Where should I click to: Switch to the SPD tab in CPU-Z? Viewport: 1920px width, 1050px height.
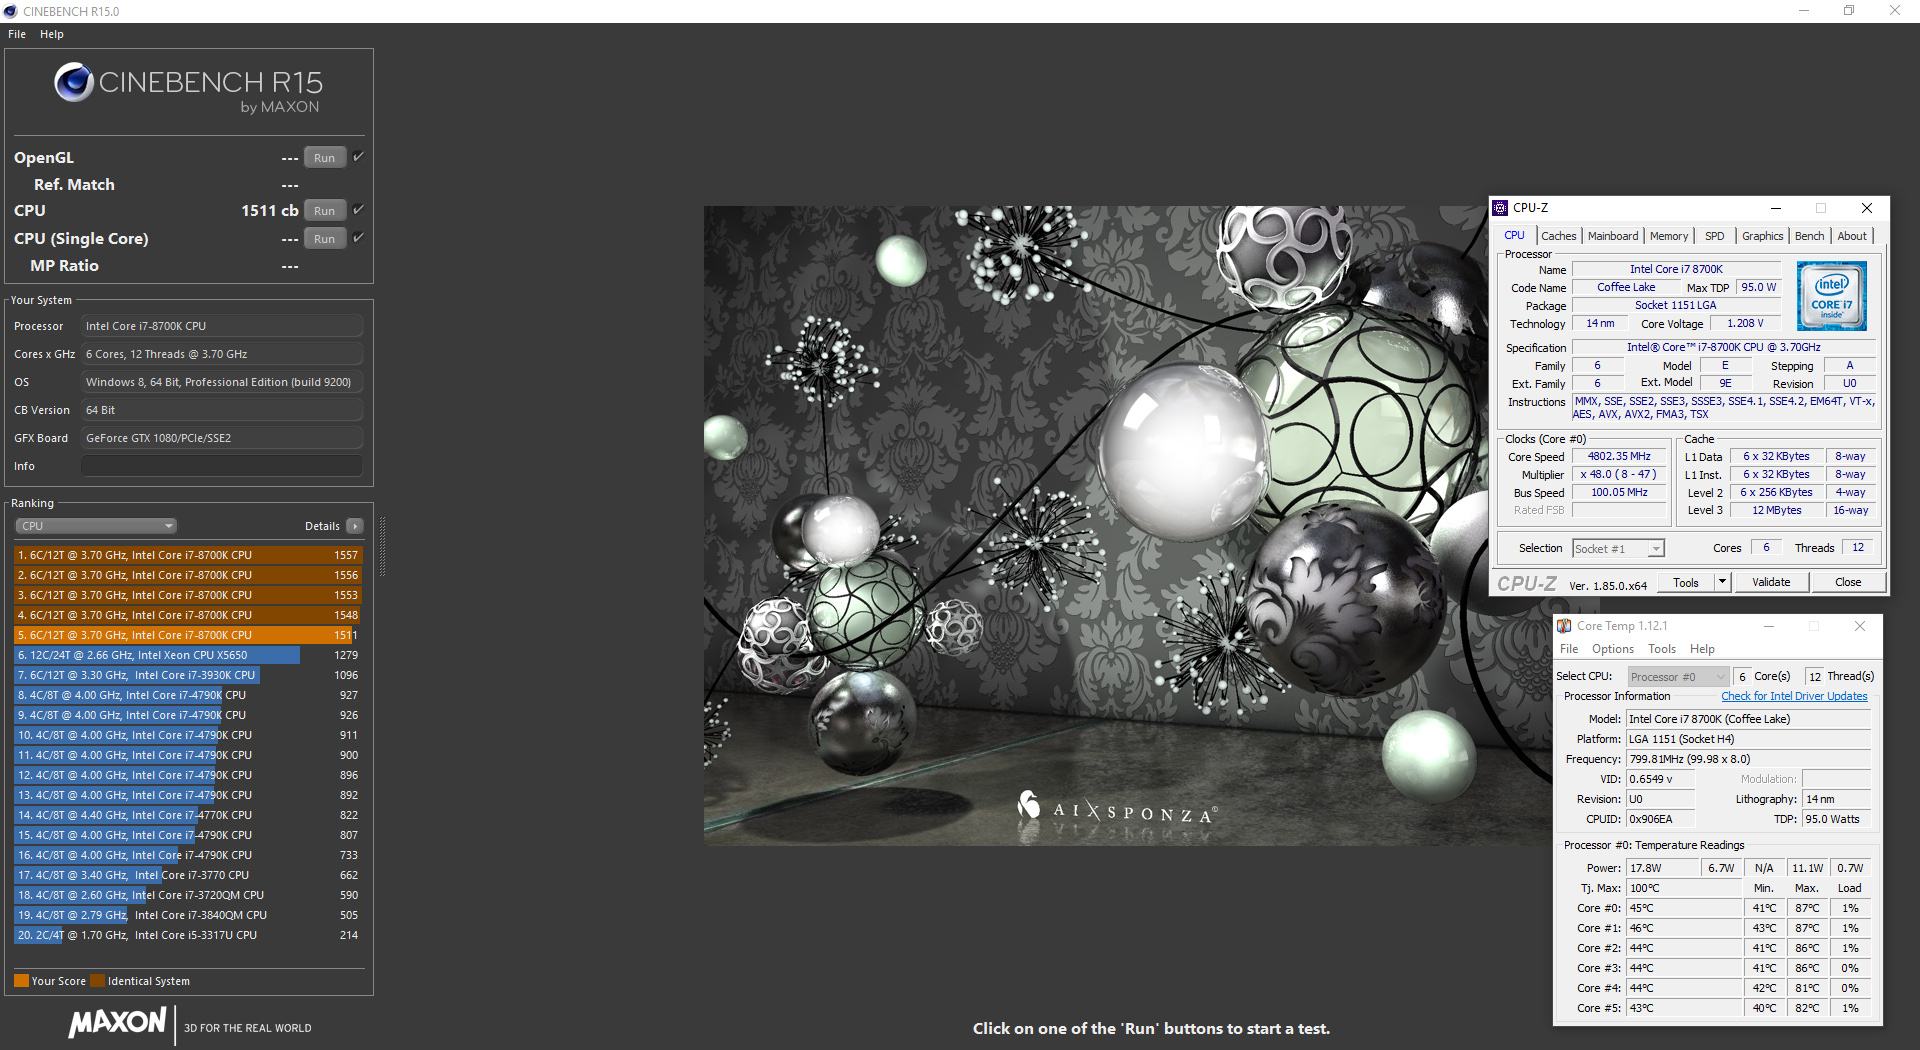tap(1715, 236)
